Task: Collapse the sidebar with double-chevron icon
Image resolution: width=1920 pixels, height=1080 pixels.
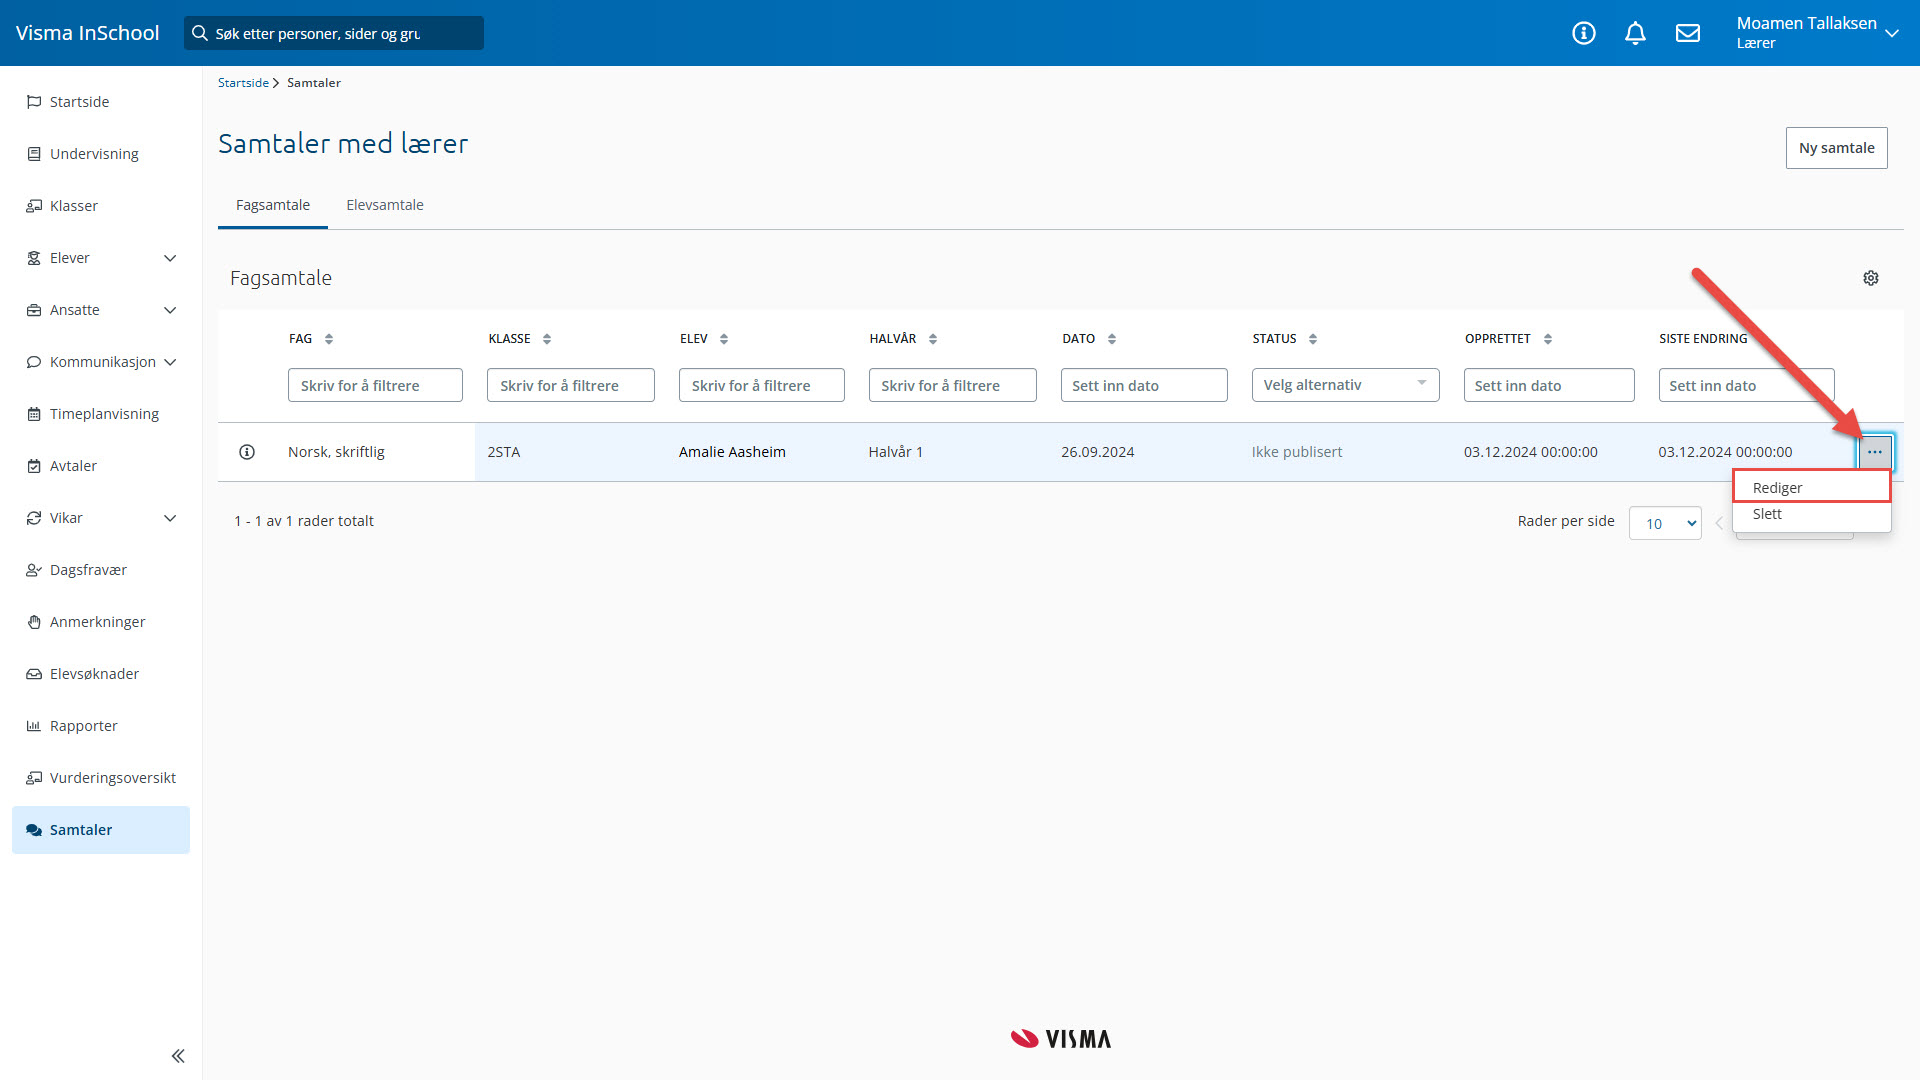Action: (178, 1056)
